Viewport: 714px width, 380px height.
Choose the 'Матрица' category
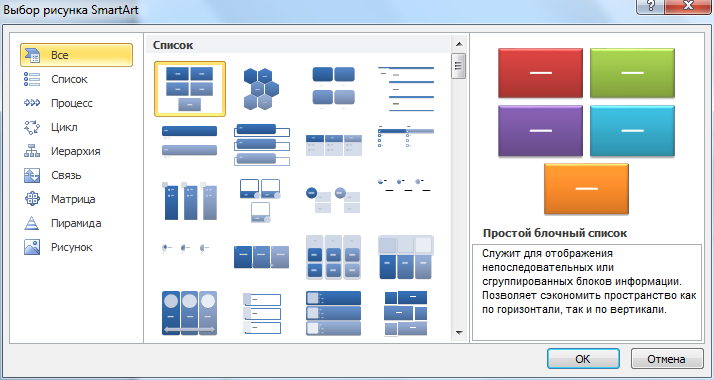[73, 199]
